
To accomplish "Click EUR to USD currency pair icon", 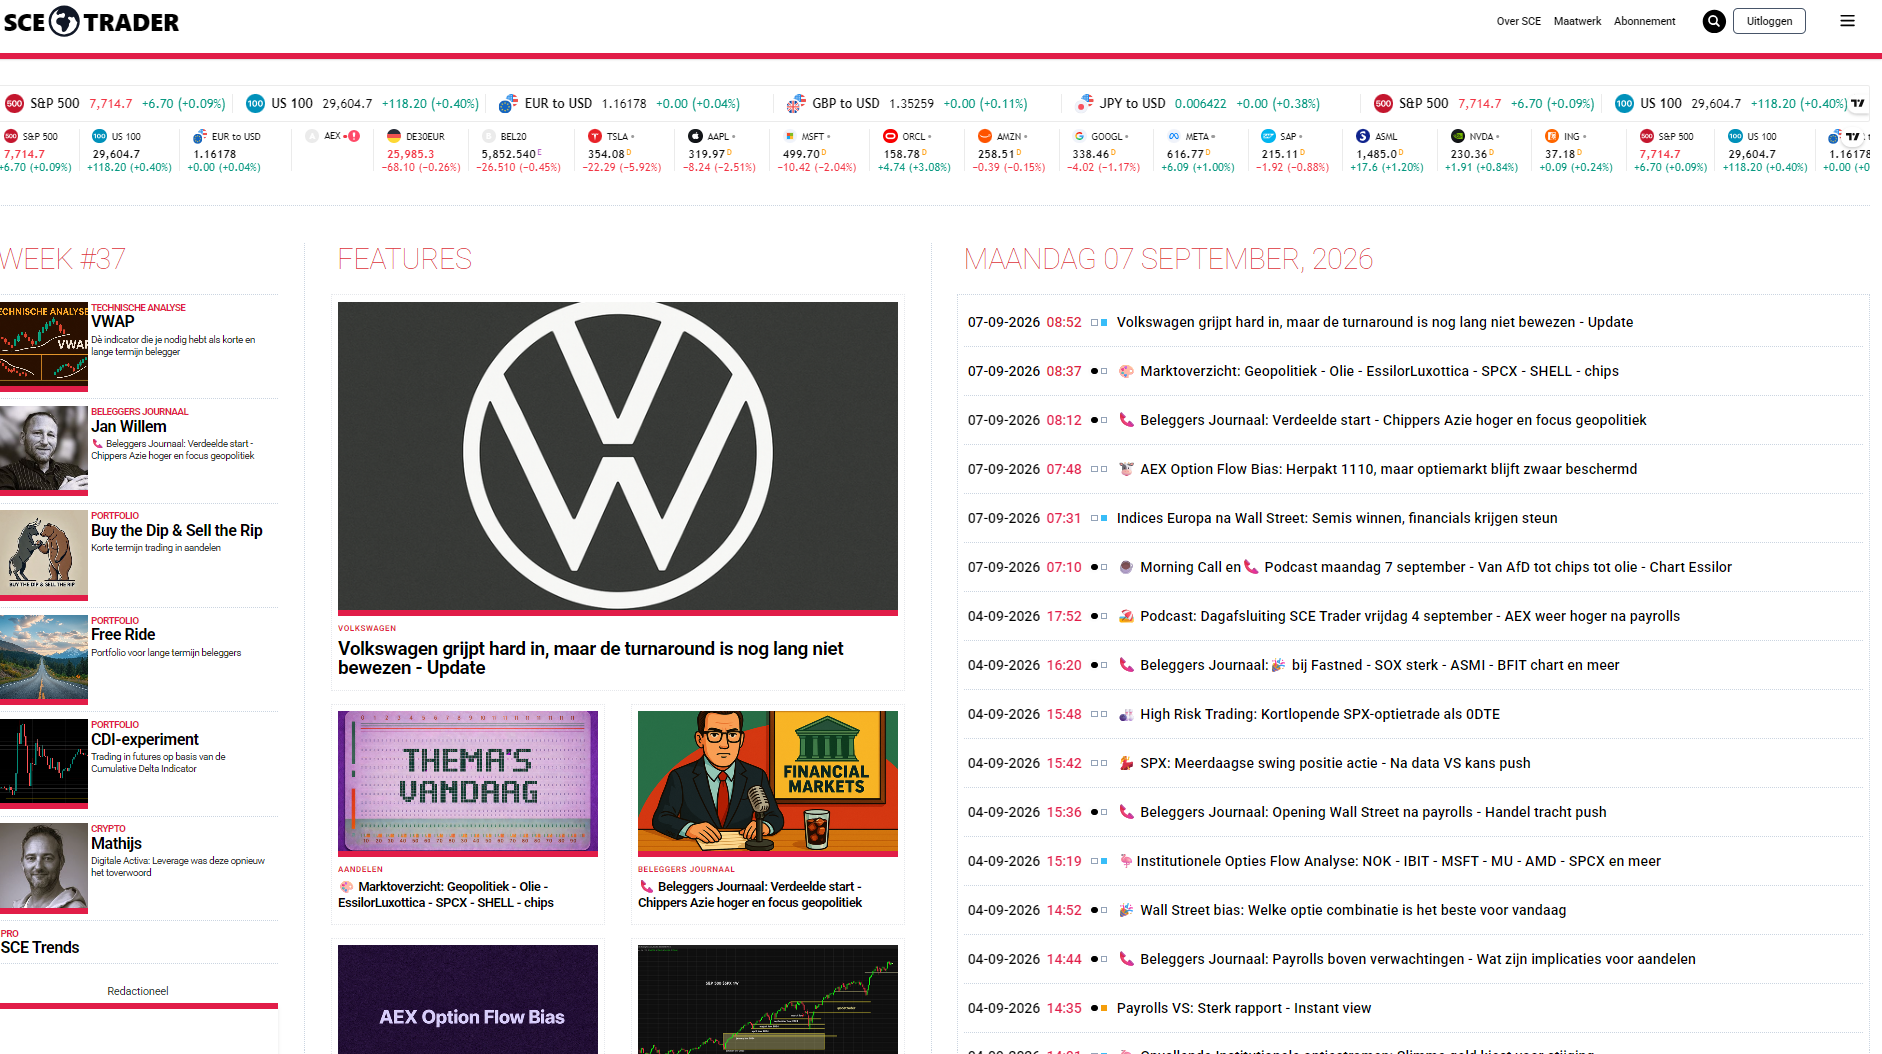I will click(x=508, y=103).
